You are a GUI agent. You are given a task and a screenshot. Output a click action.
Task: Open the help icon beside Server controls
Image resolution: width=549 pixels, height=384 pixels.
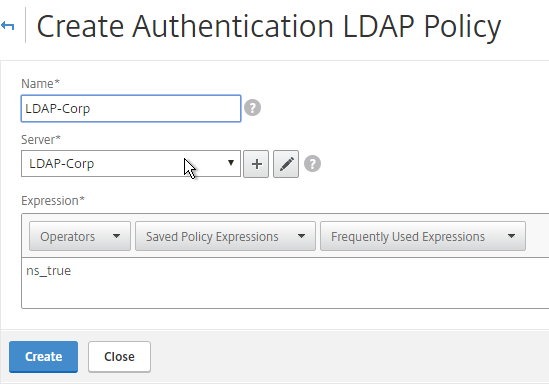coord(312,164)
